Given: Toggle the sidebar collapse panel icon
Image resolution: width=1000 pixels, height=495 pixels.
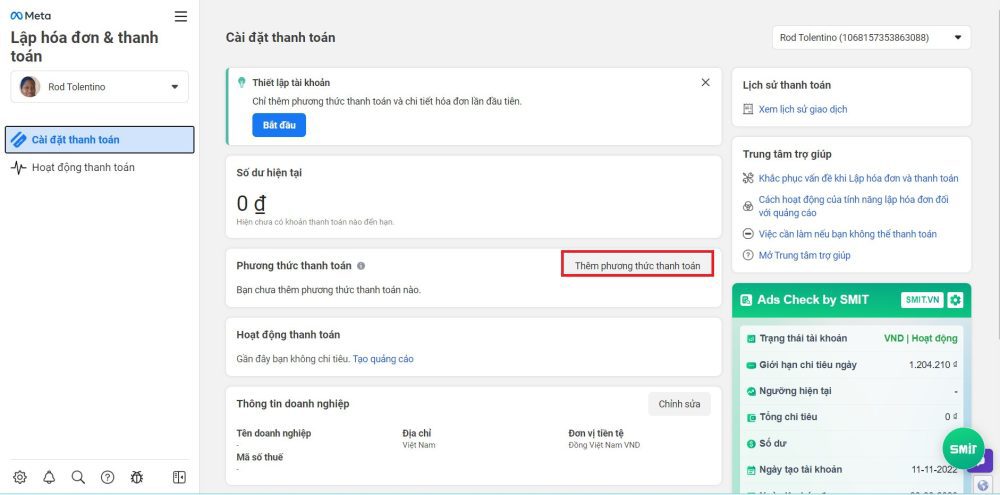Looking at the screenshot, I should pyautogui.click(x=179, y=477).
